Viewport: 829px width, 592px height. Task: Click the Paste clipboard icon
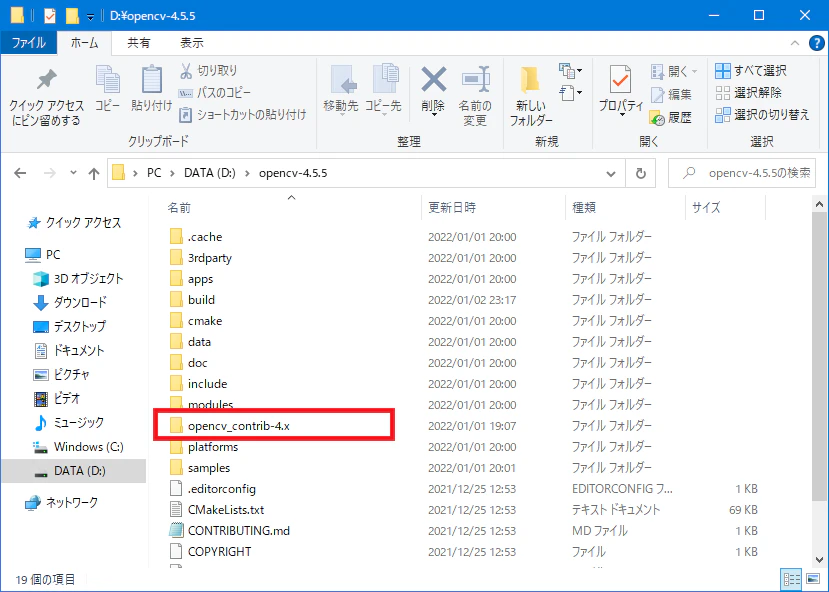click(x=151, y=88)
